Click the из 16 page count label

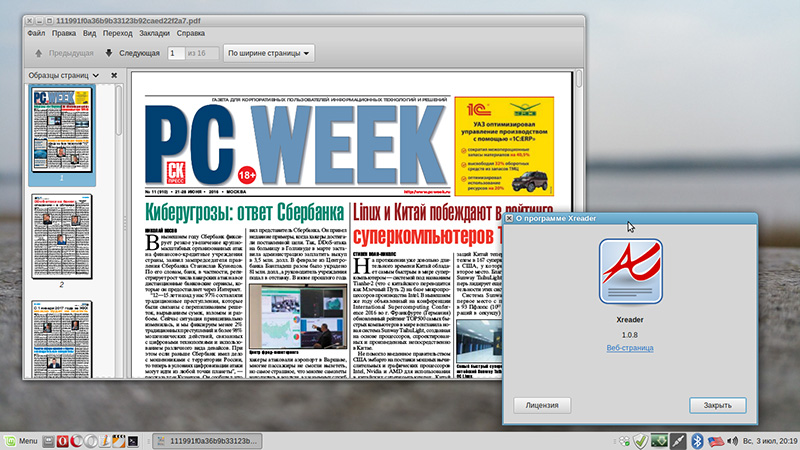click(196, 53)
